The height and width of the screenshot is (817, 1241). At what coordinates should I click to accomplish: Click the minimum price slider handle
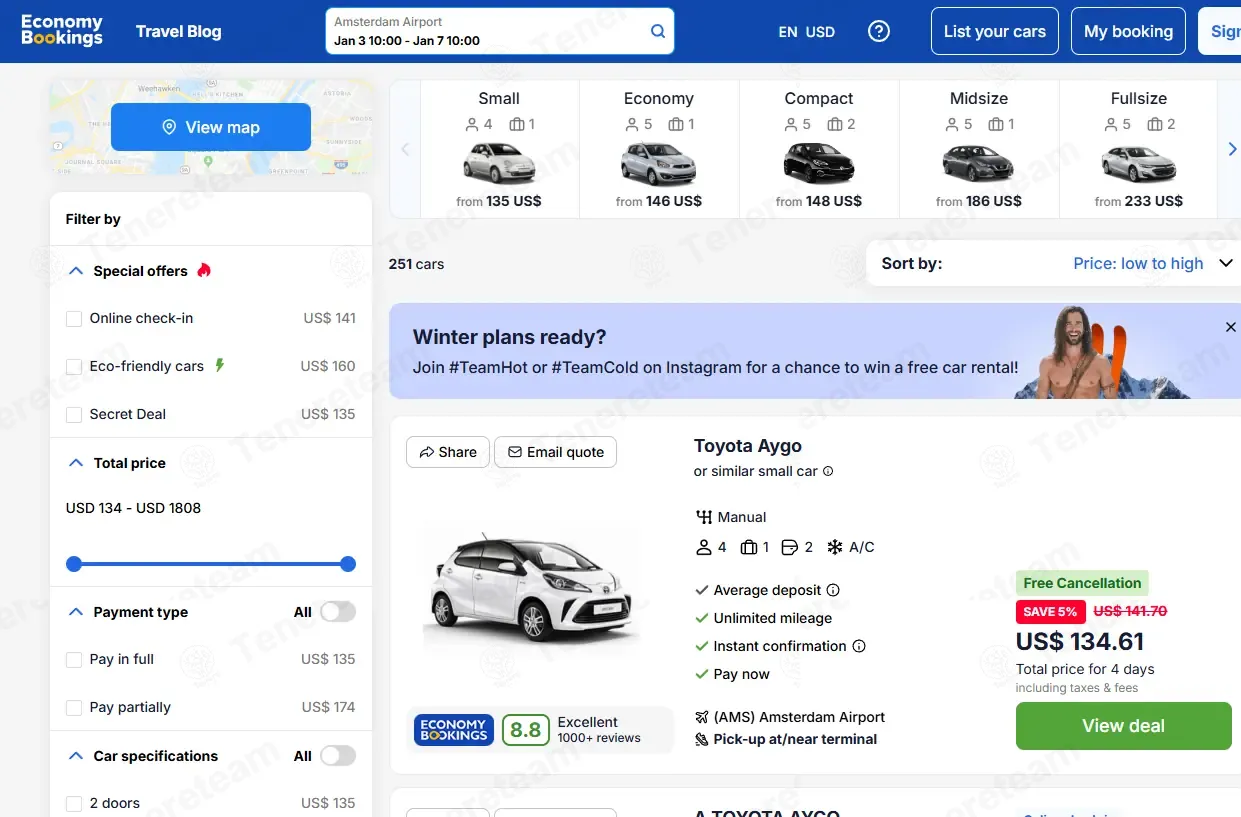tap(74, 564)
